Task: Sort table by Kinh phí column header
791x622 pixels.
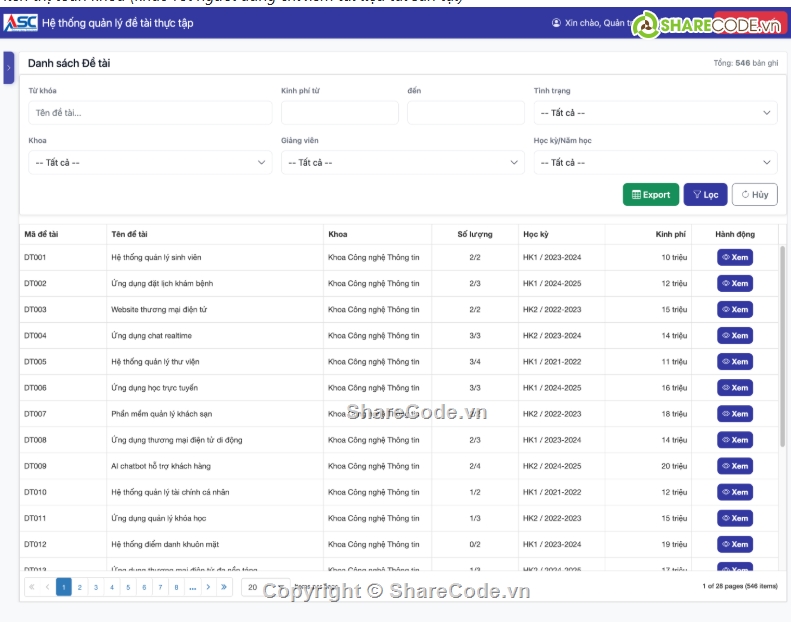Action: click(670, 234)
